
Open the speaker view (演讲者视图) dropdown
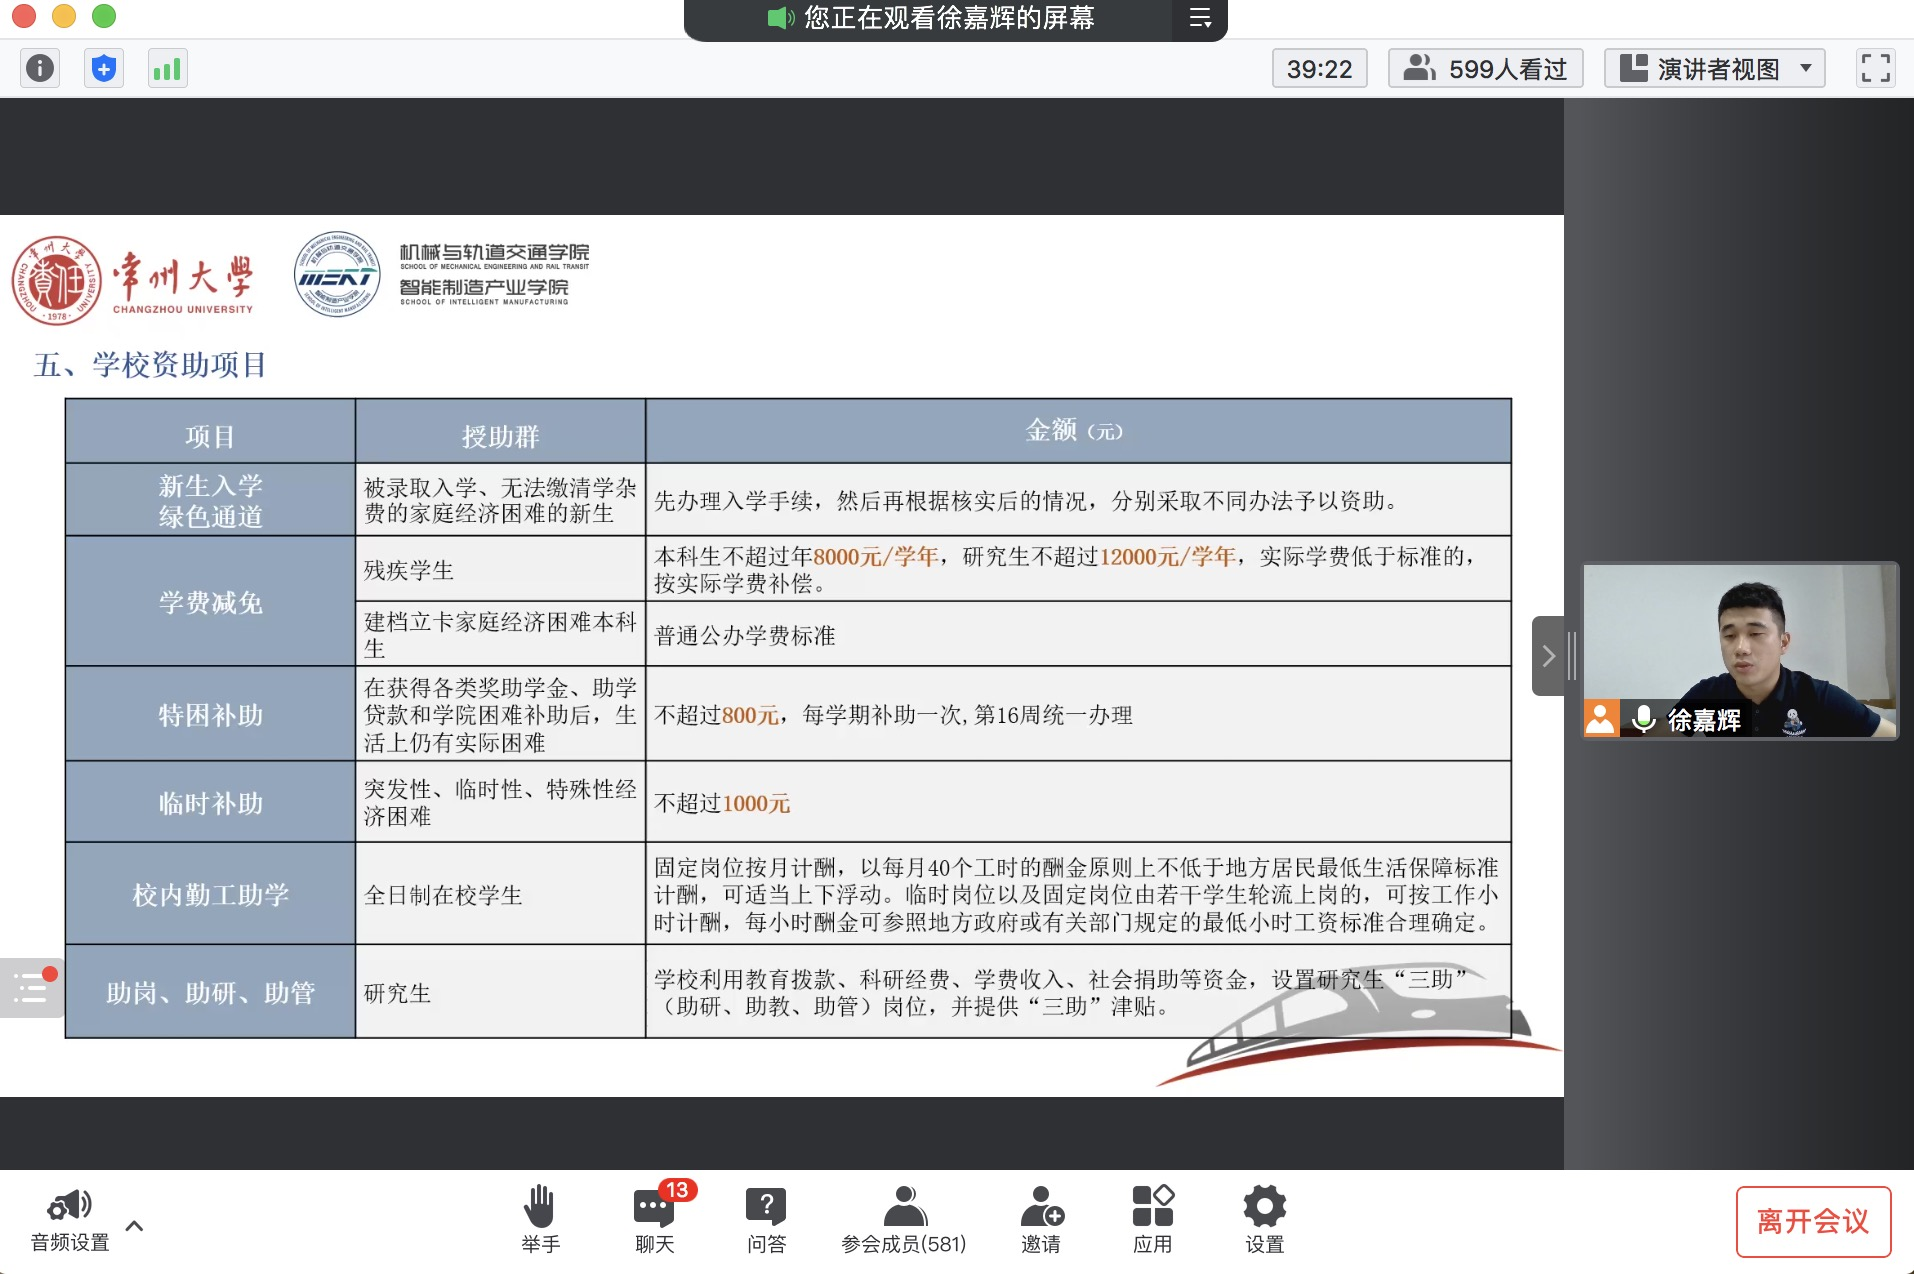click(x=1714, y=68)
